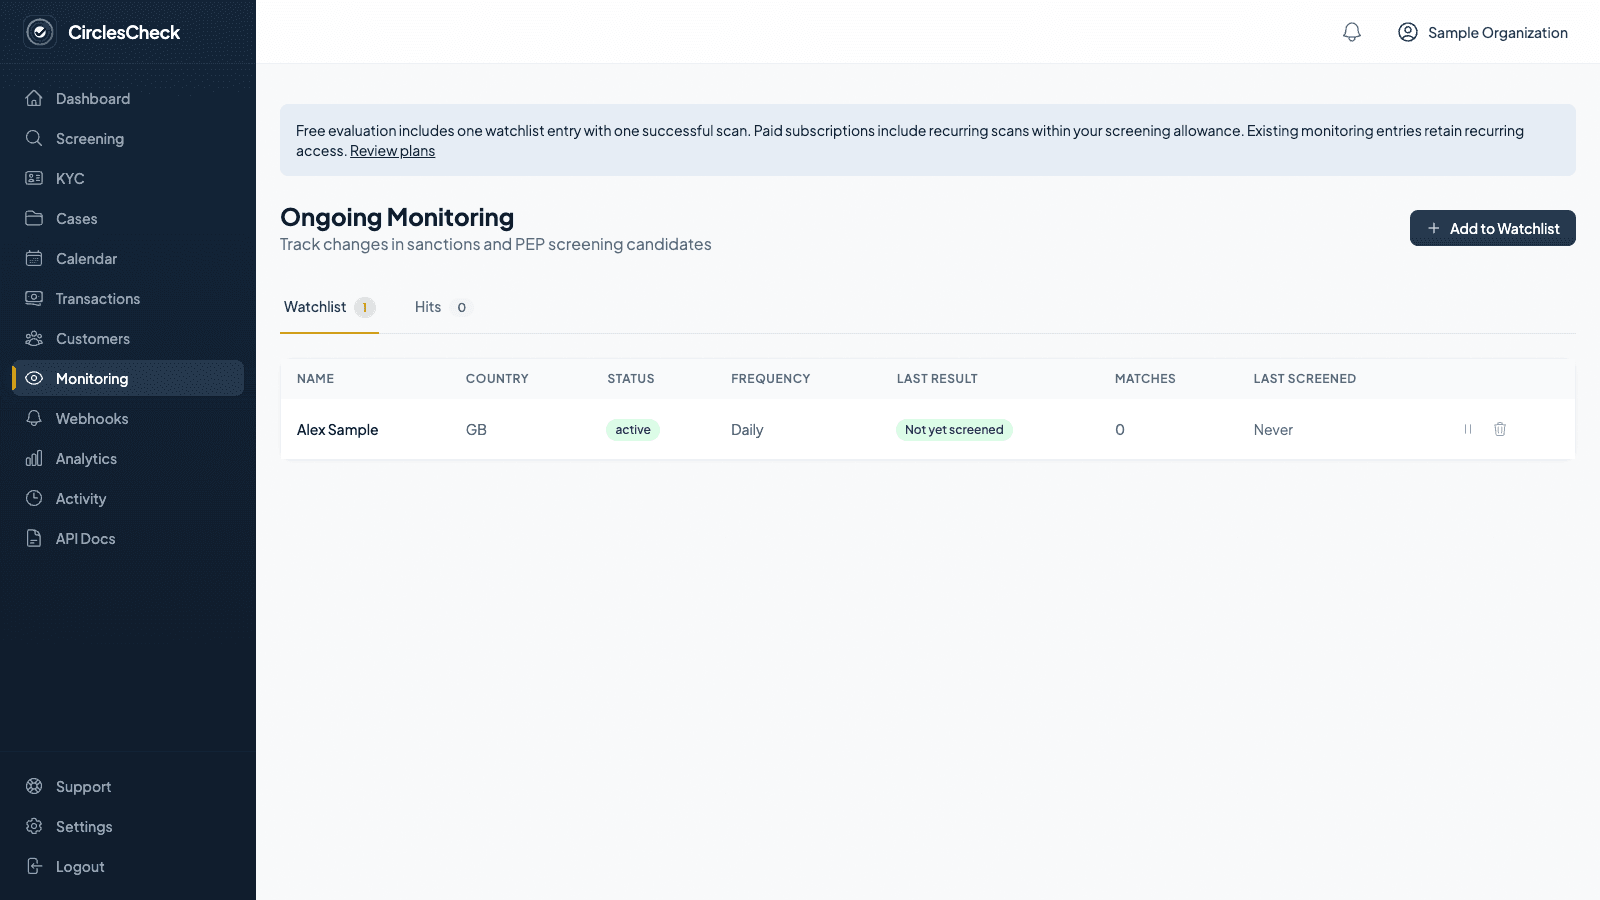Click the Transactions sidebar icon
Screen dimensions: 1600x900
[34, 298]
